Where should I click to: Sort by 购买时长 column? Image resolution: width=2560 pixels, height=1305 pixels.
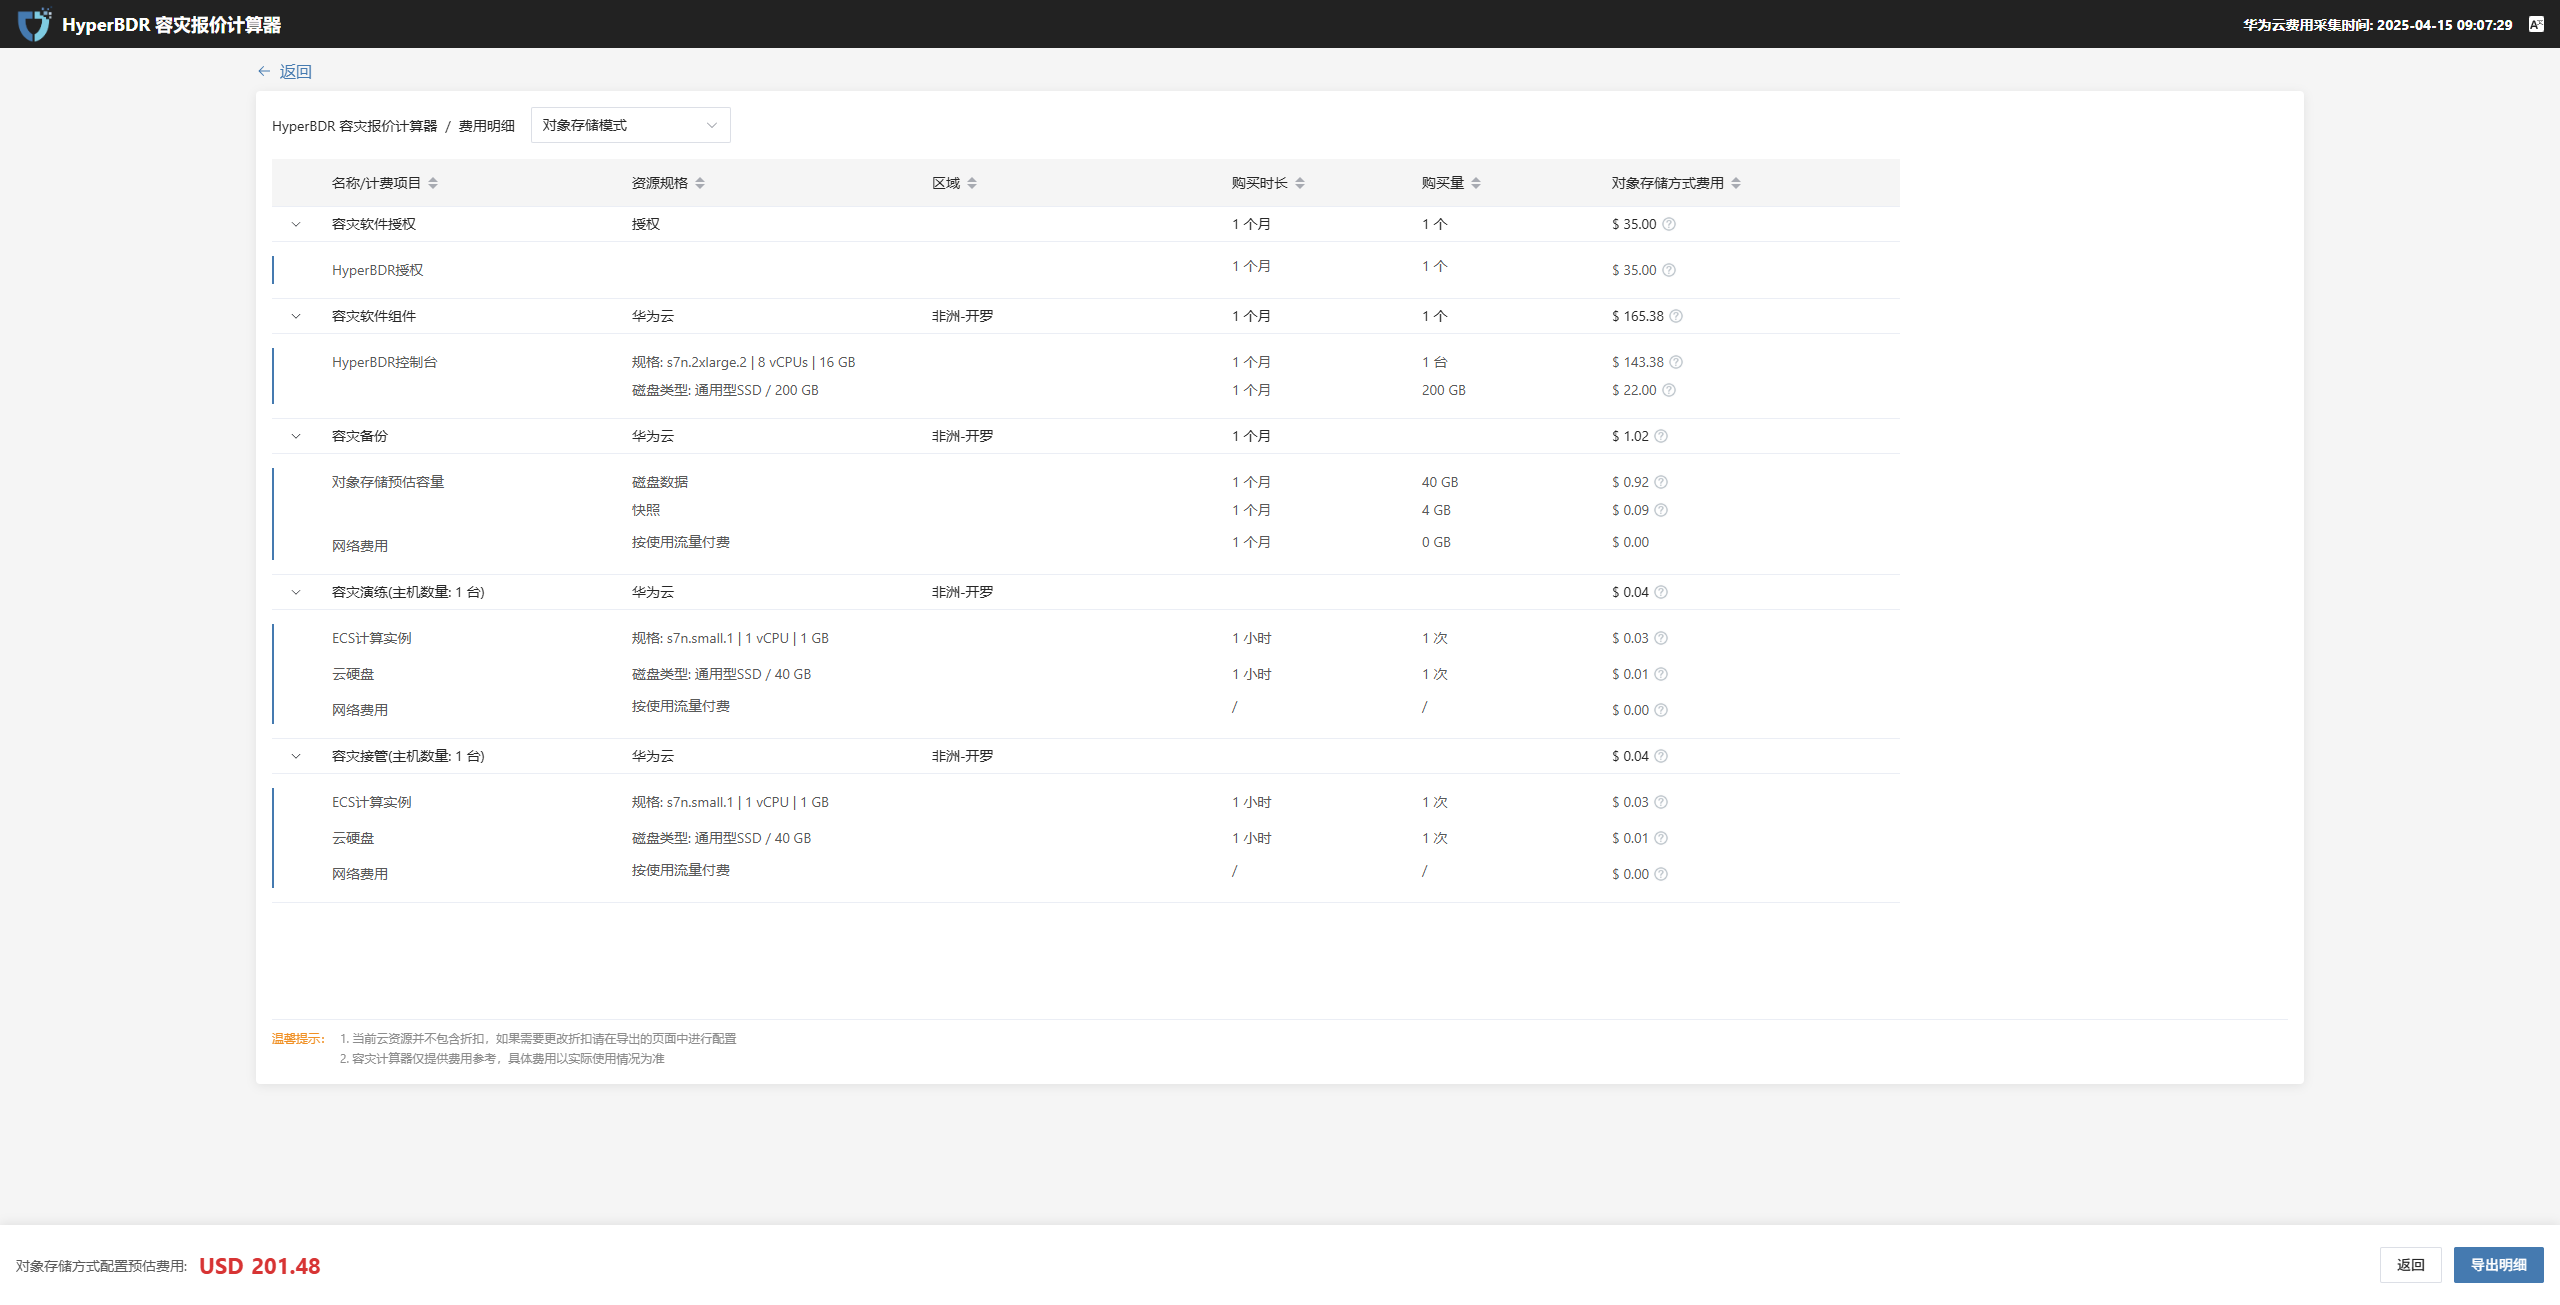(x=1300, y=183)
